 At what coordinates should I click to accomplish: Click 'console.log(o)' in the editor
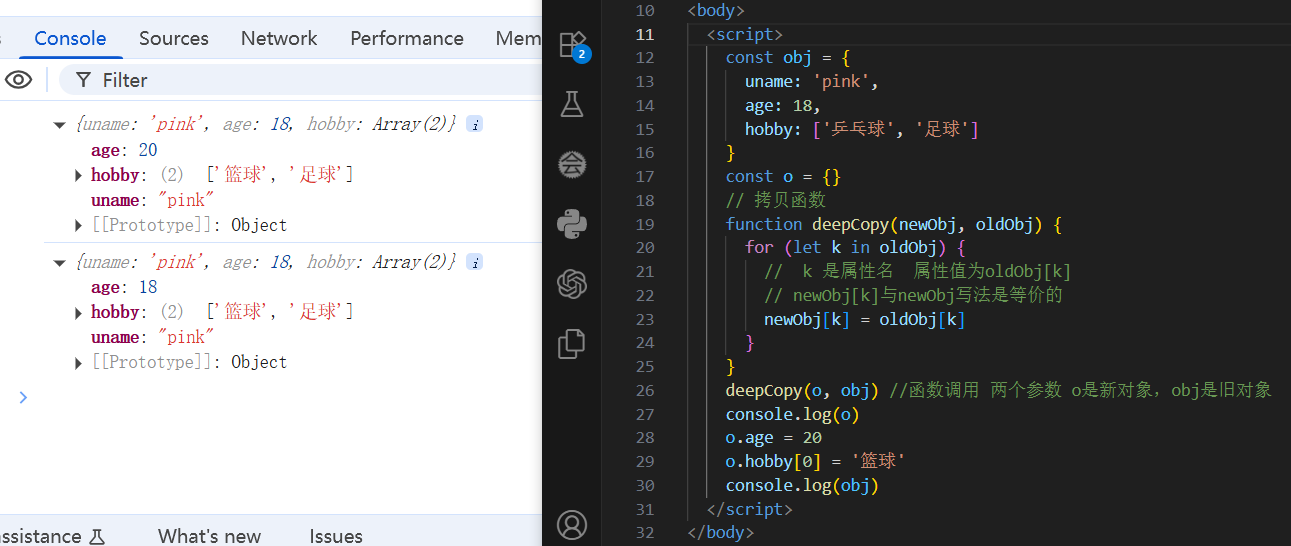pos(793,414)
